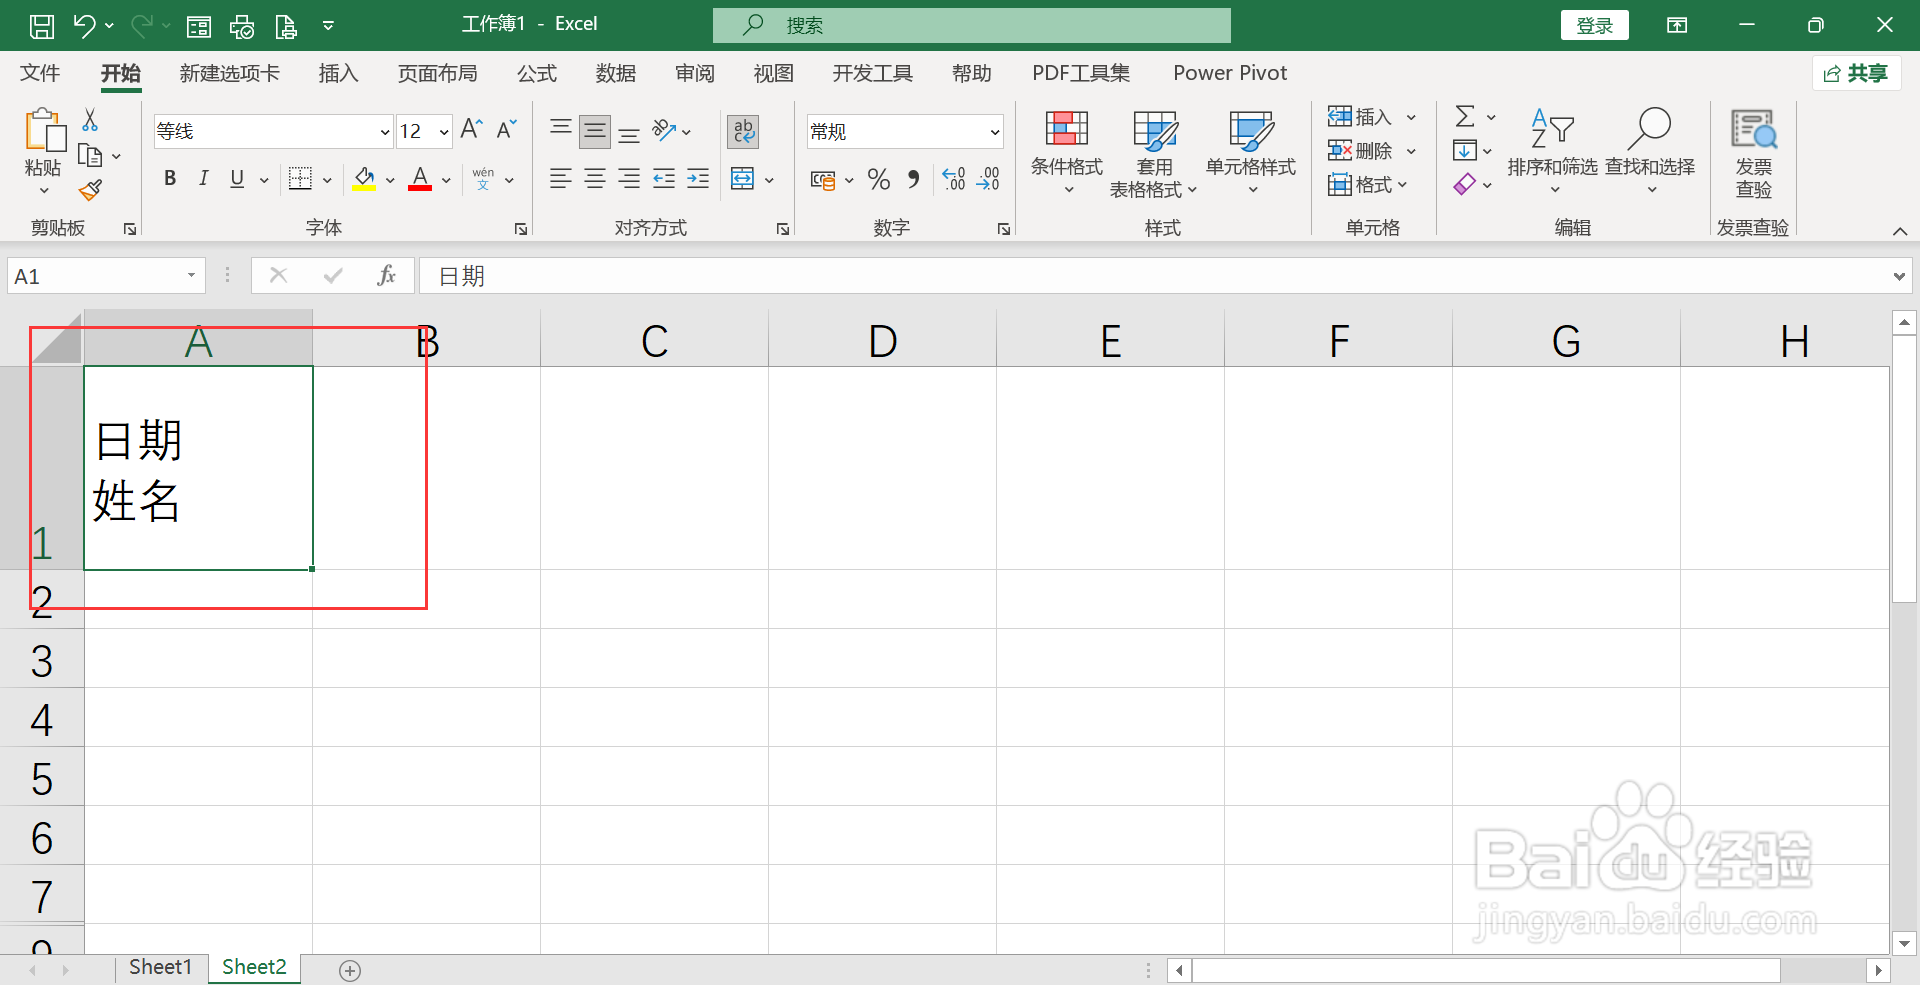Open the Format cells (格式) menu
This screenshot has width=1920, height=985.
pos(1368,185)
